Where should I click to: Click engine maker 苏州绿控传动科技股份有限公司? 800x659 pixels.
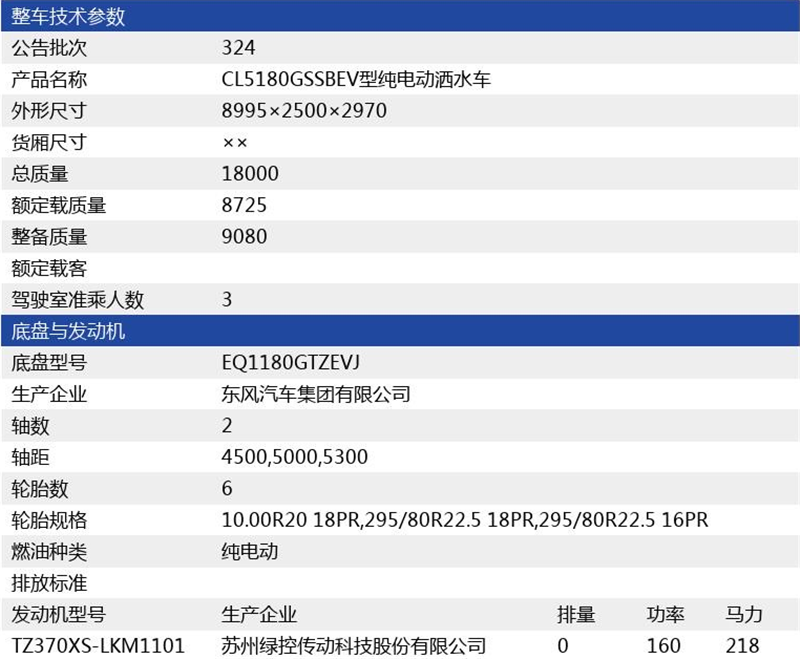pyautogui.click(x=354, y=645)
